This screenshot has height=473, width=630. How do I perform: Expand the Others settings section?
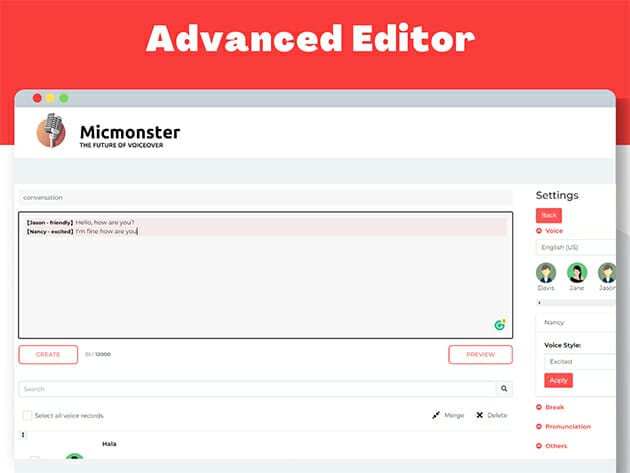tap(541, 446)
